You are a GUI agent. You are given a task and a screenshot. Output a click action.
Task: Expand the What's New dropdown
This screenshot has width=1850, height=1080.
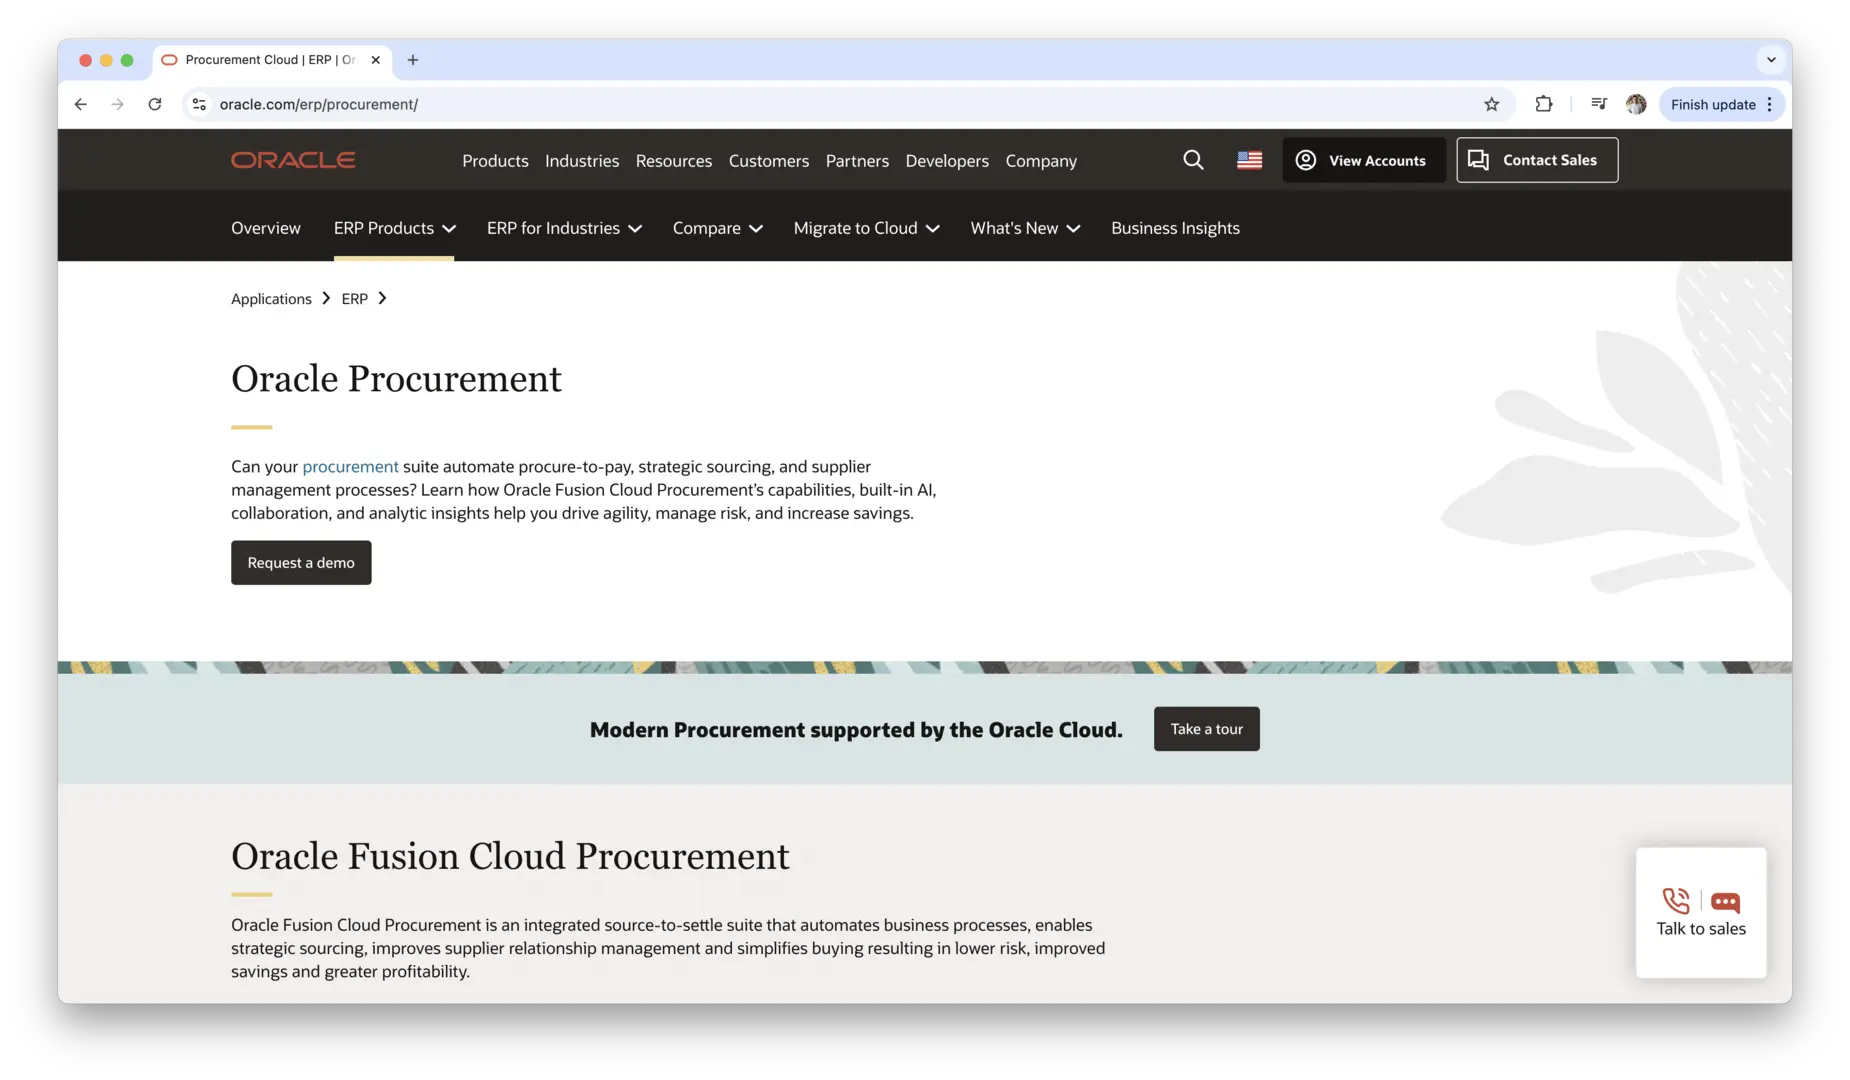point(1025,228)
